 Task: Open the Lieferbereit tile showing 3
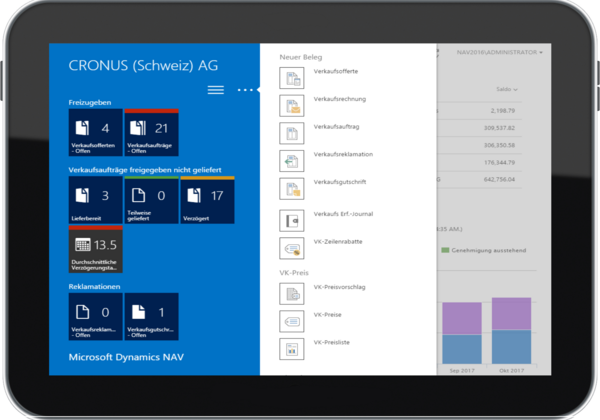point(96,200)
